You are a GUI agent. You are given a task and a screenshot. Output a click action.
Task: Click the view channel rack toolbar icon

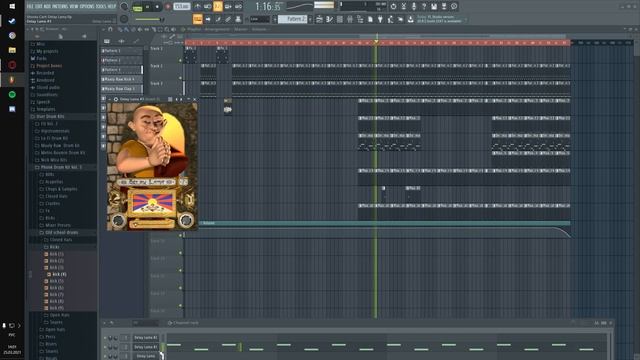[x=340, y=19]
